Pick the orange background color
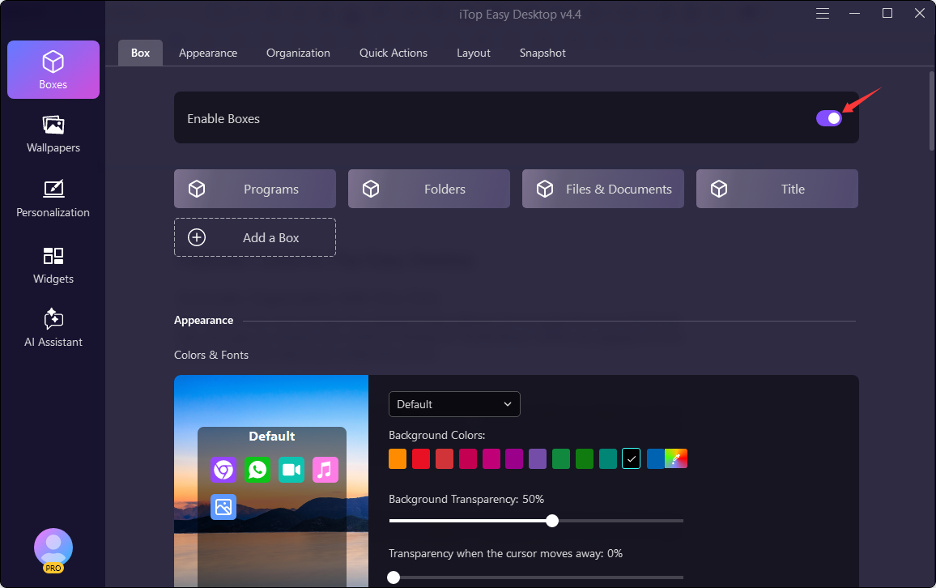 pos(398,459)
